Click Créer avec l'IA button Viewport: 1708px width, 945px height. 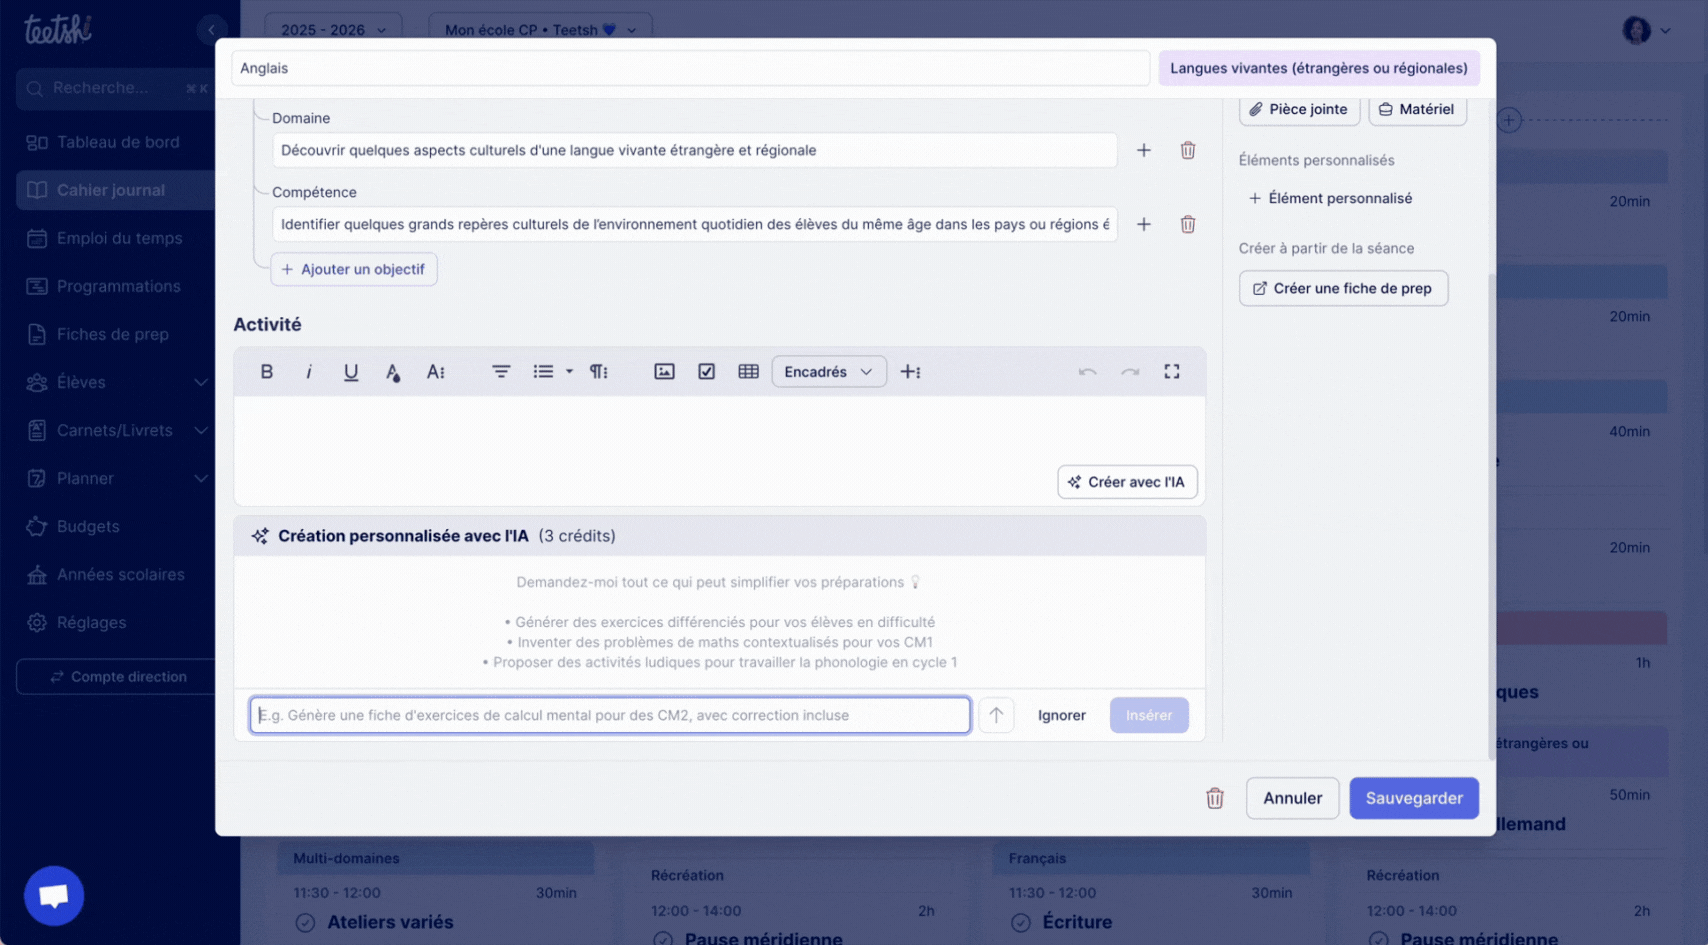[1126, 482]
